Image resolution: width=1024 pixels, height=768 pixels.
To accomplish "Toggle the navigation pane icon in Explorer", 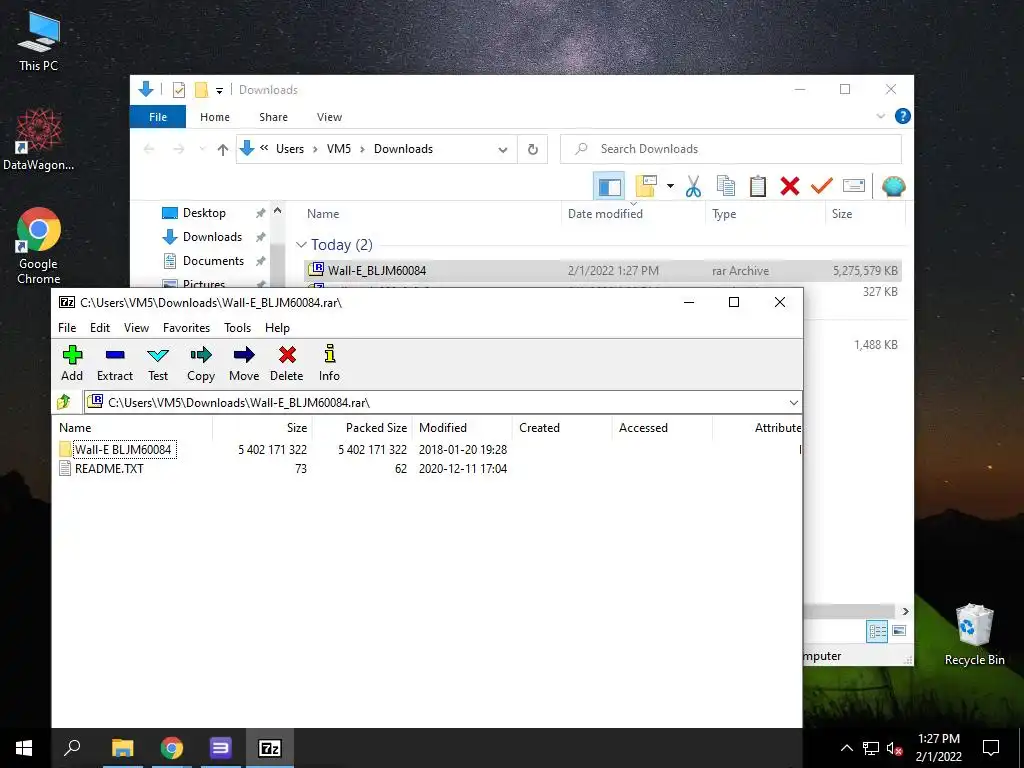I will click(609, 186).
